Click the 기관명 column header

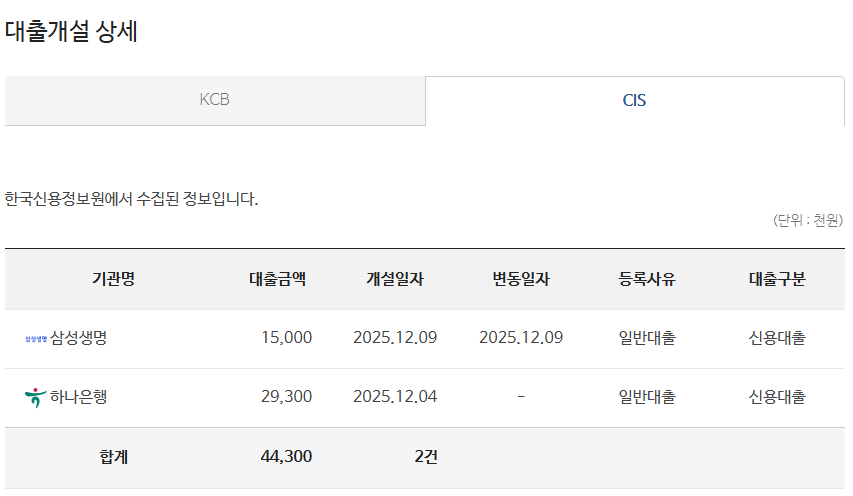(113, 279)
